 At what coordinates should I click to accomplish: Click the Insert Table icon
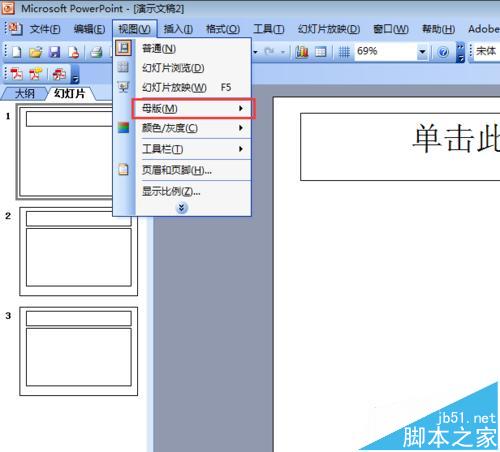(x=321, y=52)
